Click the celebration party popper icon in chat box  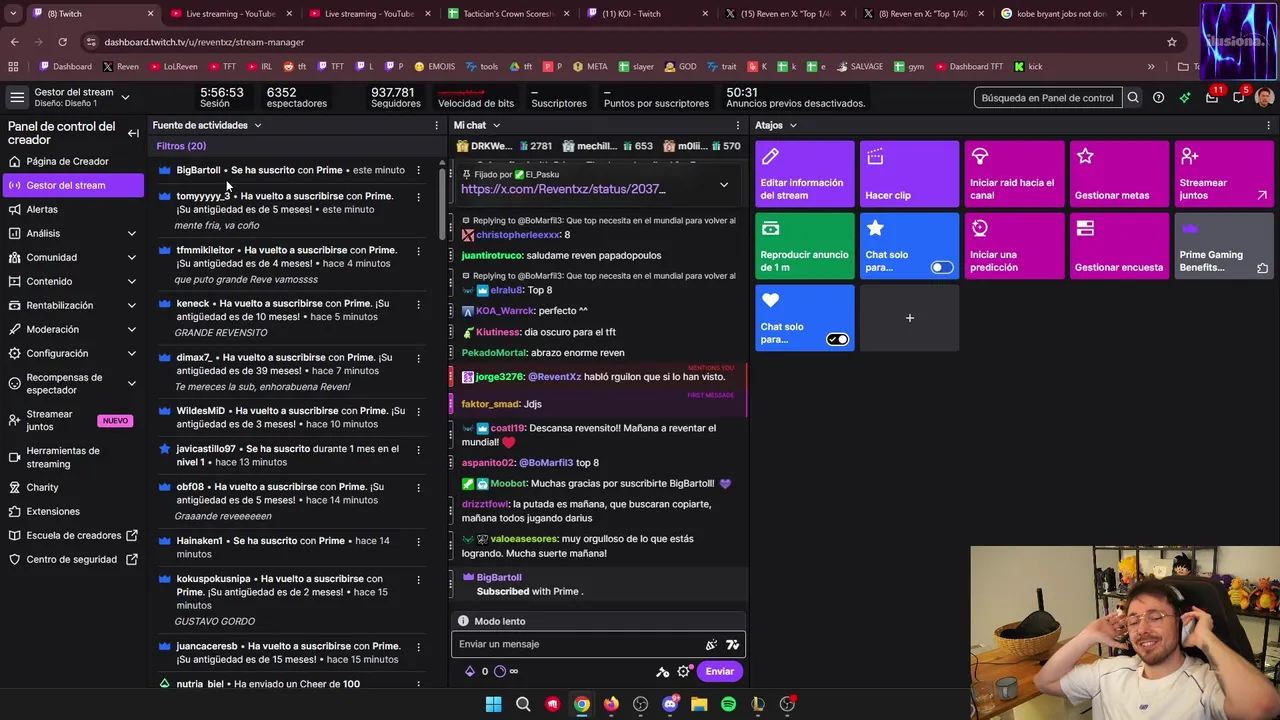(711, 645)
